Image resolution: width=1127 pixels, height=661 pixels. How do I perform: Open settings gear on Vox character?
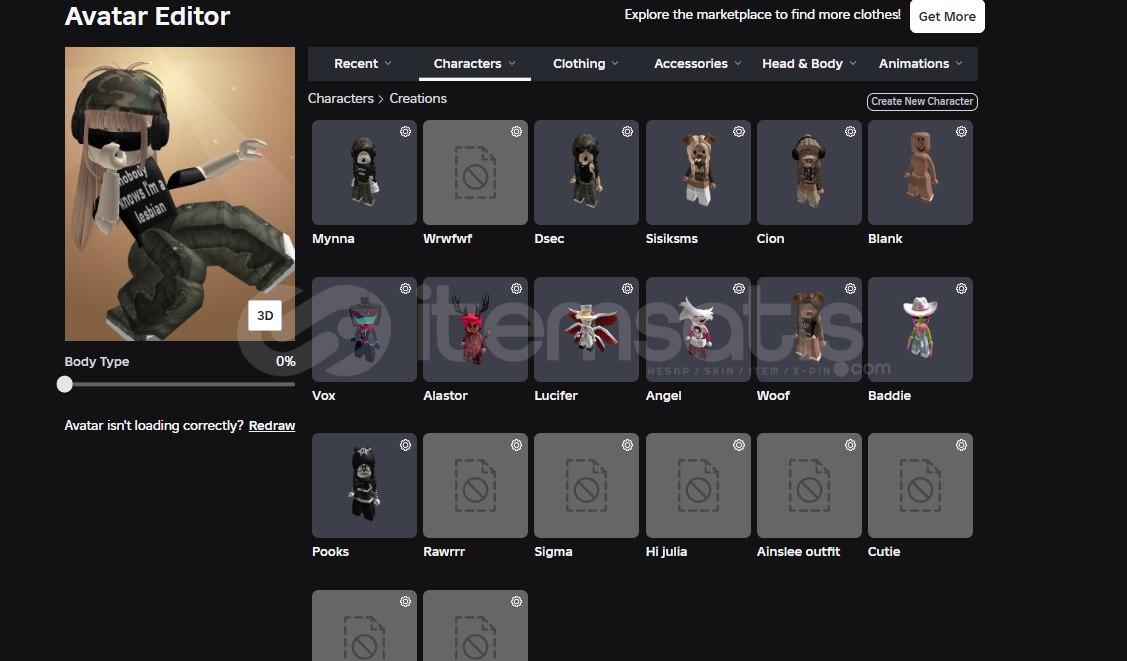point(405,288)
